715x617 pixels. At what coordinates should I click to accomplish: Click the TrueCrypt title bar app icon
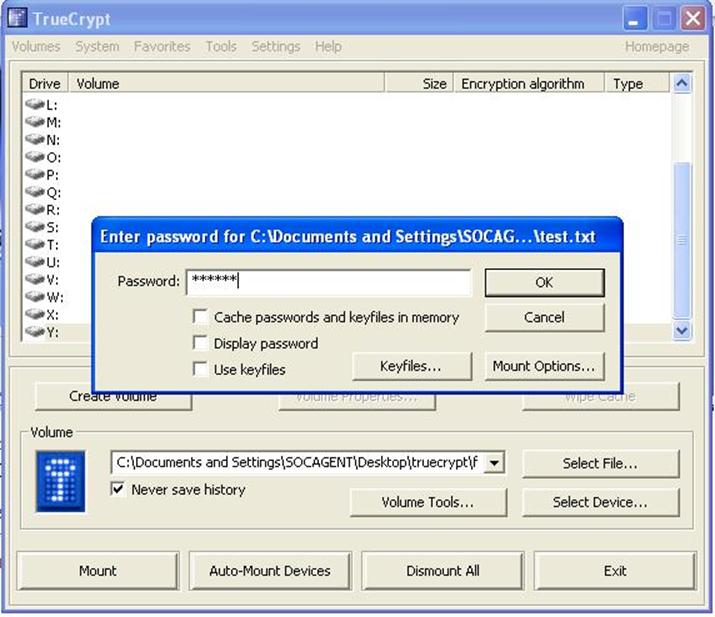tap(17, 19)
